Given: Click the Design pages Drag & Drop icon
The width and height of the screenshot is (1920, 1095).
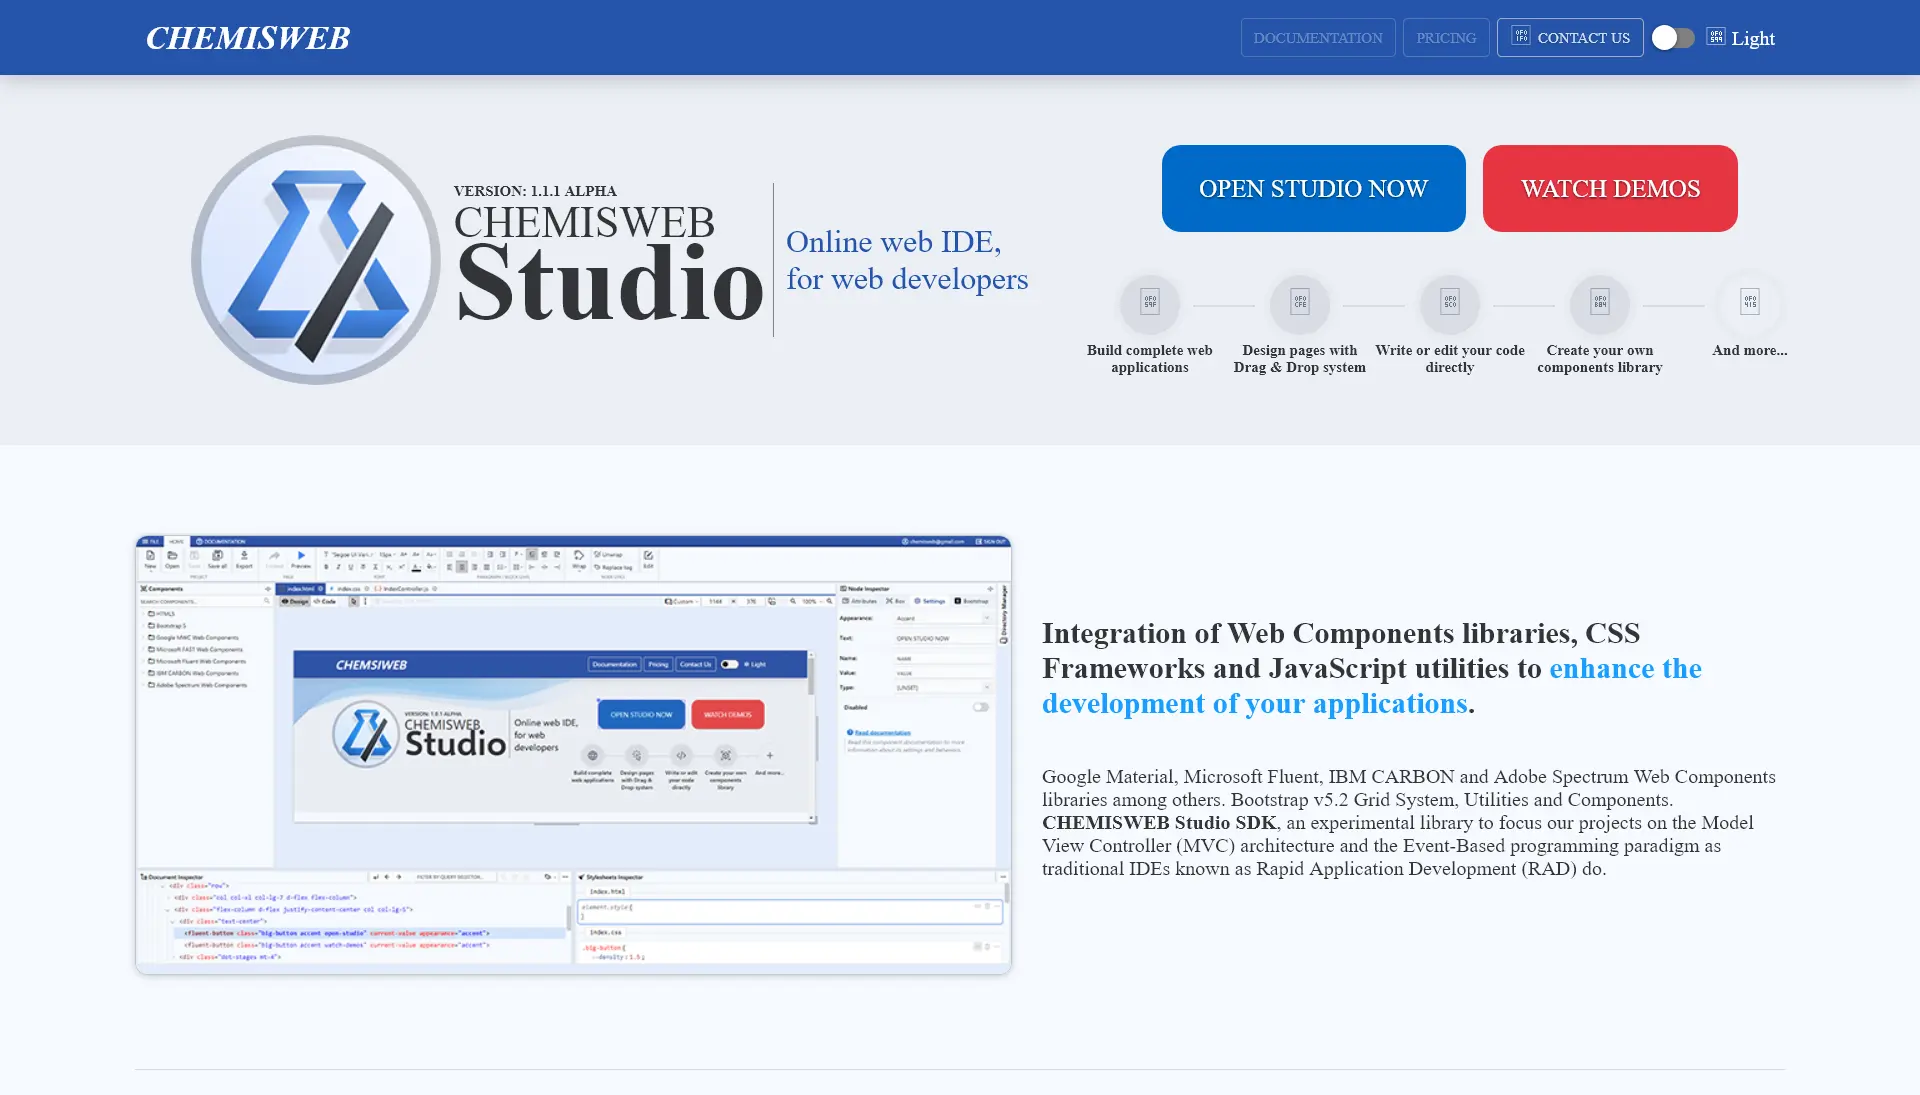Looking at the screenshot, I should pos(1299,303).
